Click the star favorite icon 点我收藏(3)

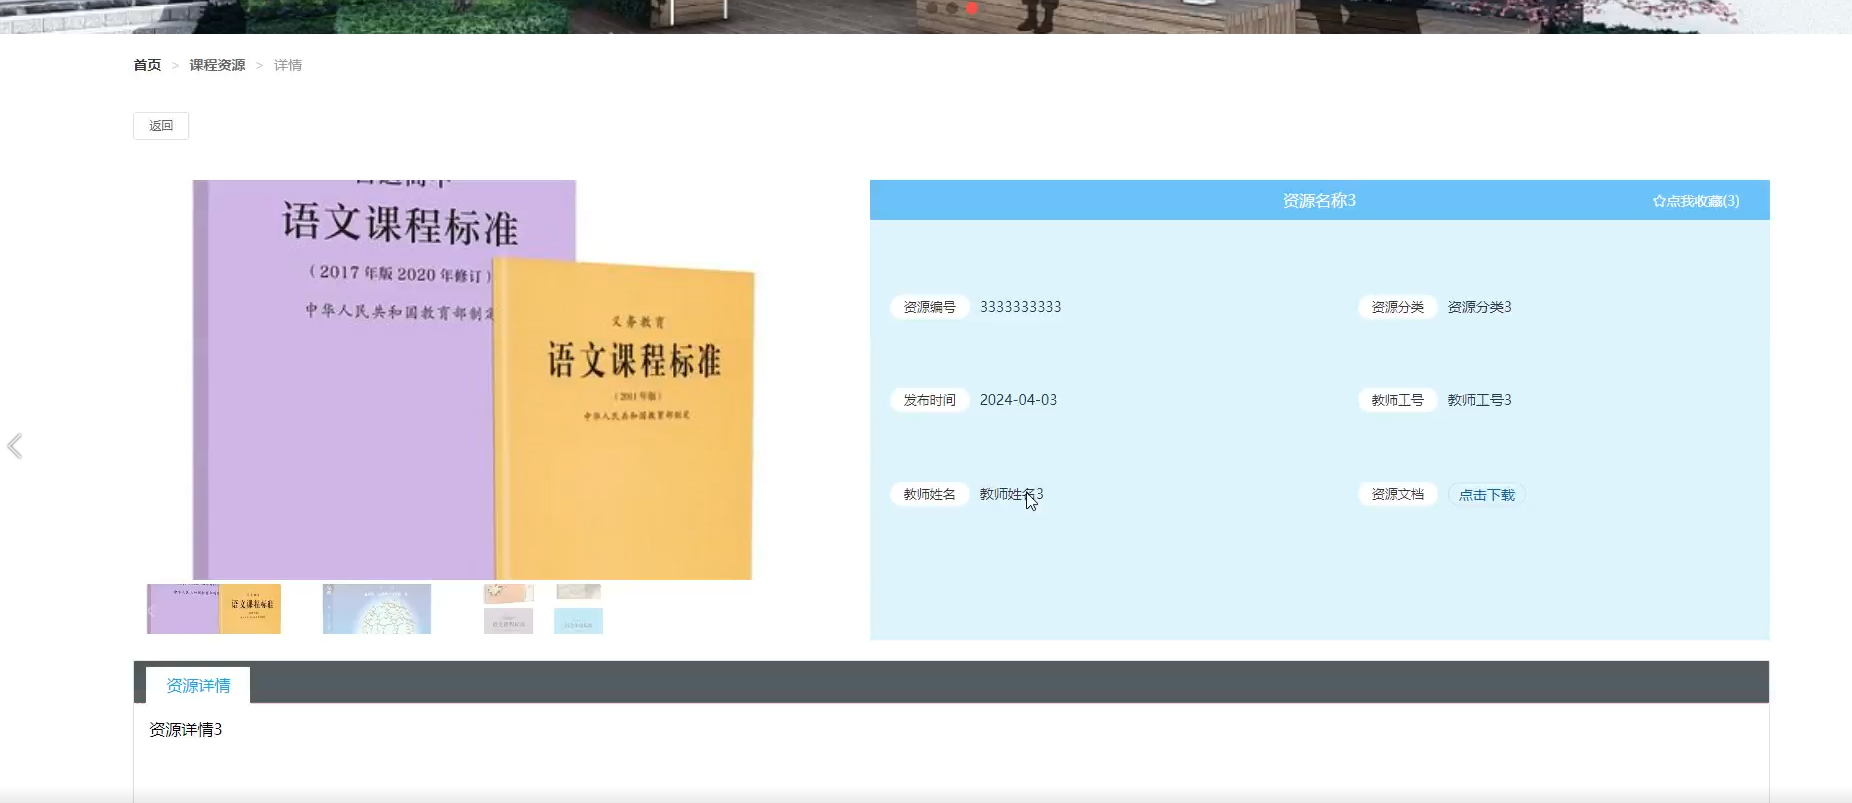(1695, 201)
